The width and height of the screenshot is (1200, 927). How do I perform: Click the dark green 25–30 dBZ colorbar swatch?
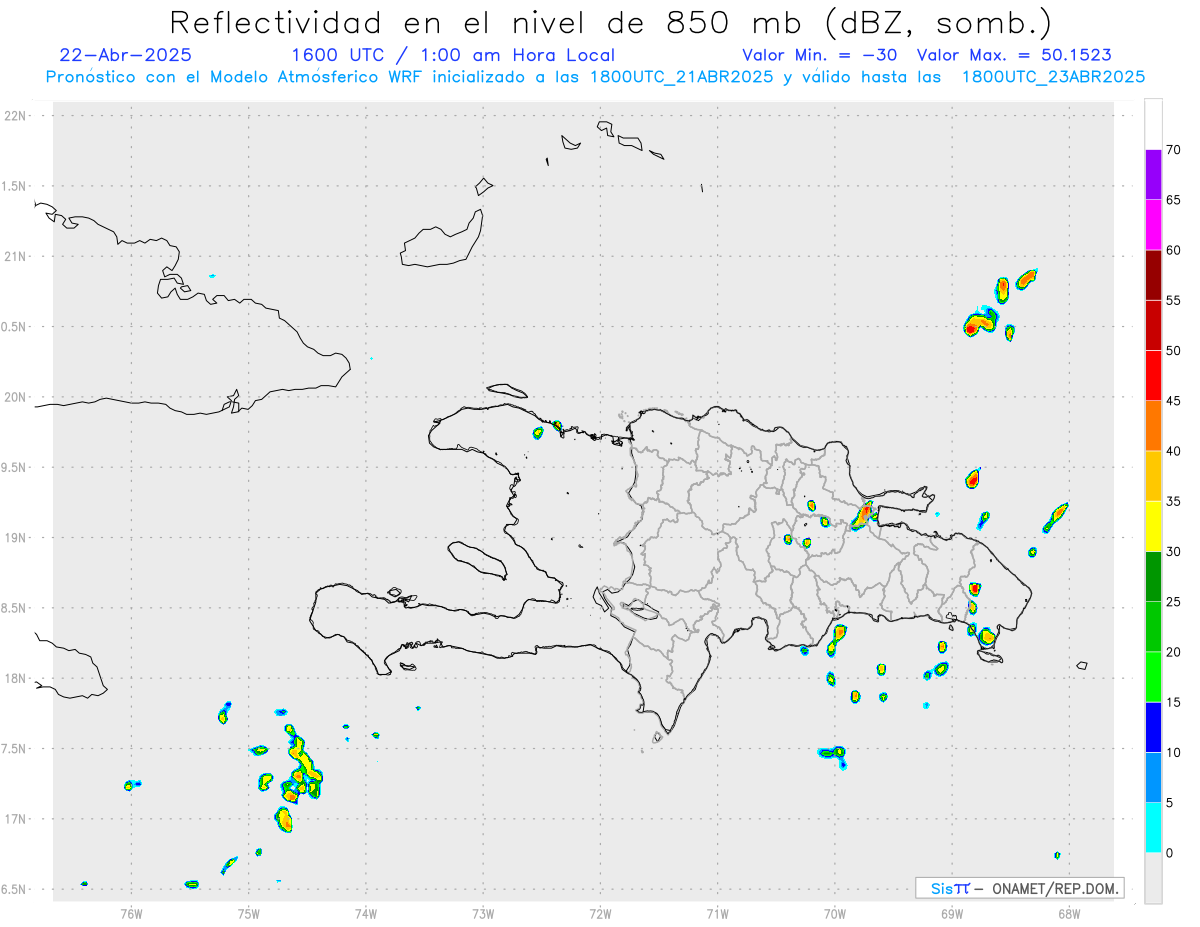pyautogui.click(x=1153, y=577)
